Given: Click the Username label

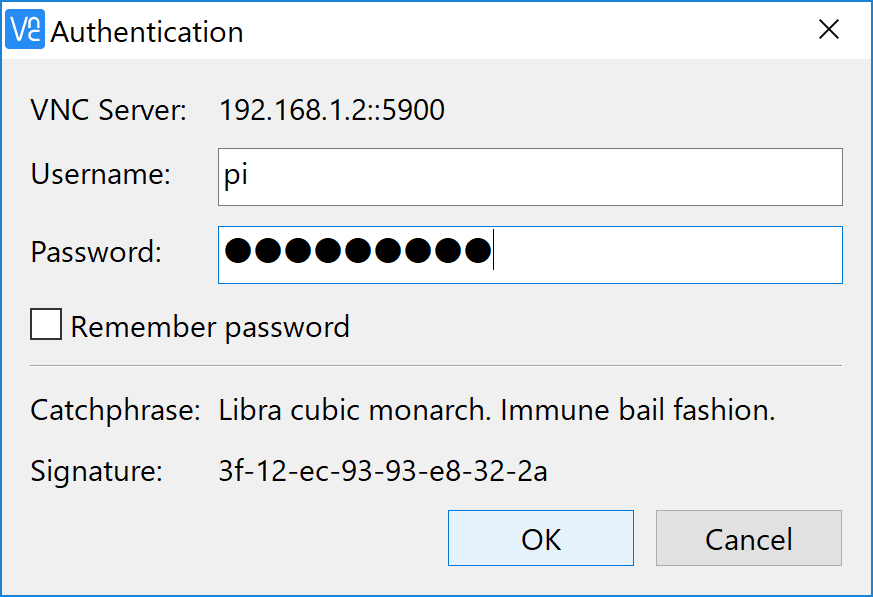Looking at the screenshot, I should (100, 175).
